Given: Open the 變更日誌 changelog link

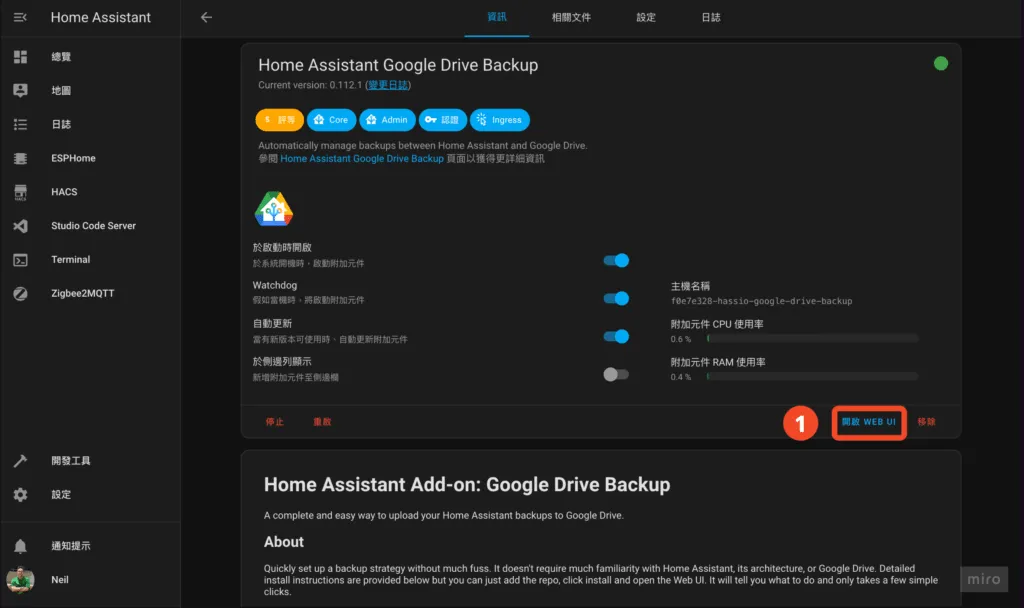Looking at the screenshot, I should (388, 85).
